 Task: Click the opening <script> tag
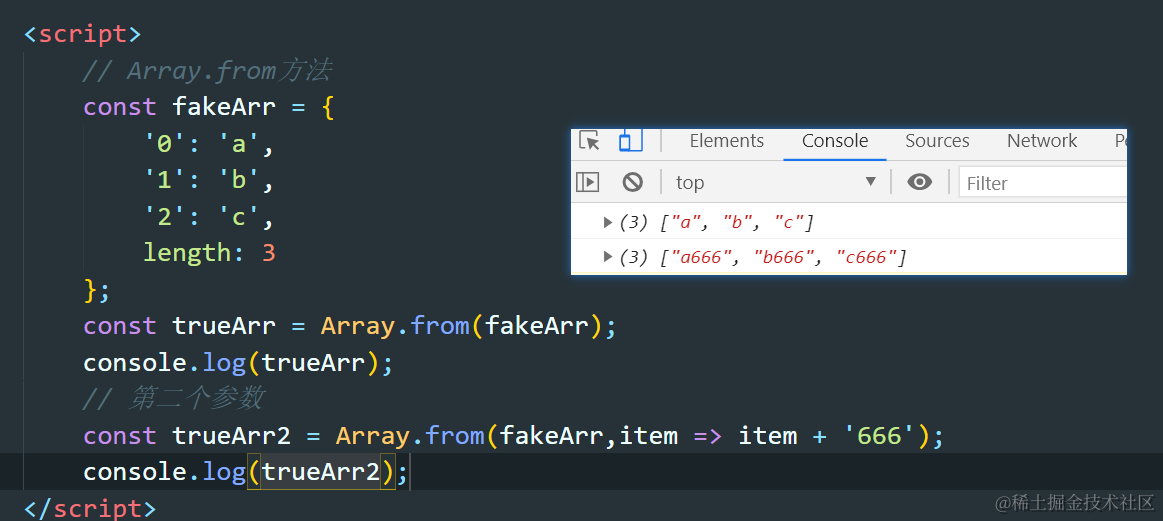[x=82, y=34]
